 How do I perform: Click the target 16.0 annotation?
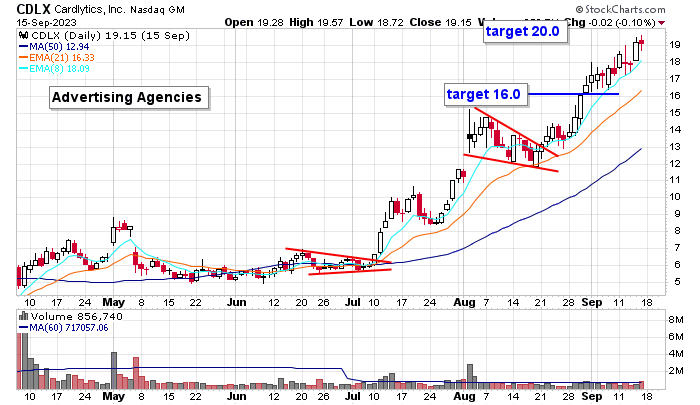(486, 95)
